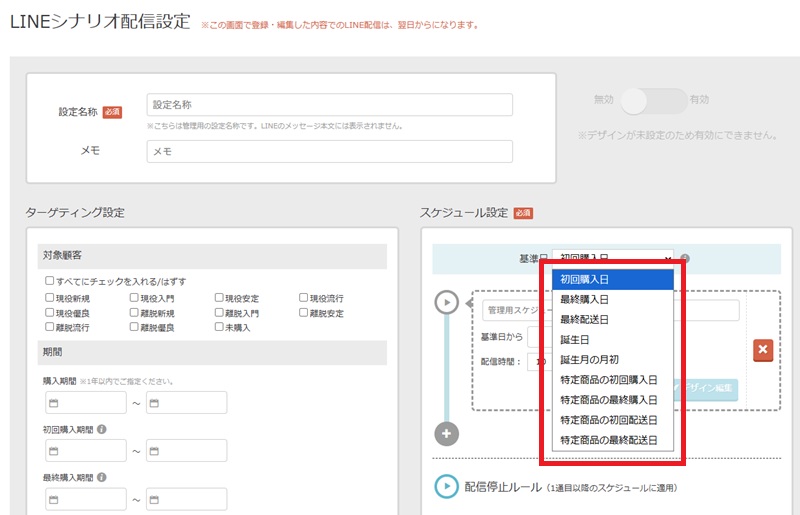This screenshot has width=800, height=515.
Task: Toggle the 無効/有効 switch
Action: tap(653, 101)
